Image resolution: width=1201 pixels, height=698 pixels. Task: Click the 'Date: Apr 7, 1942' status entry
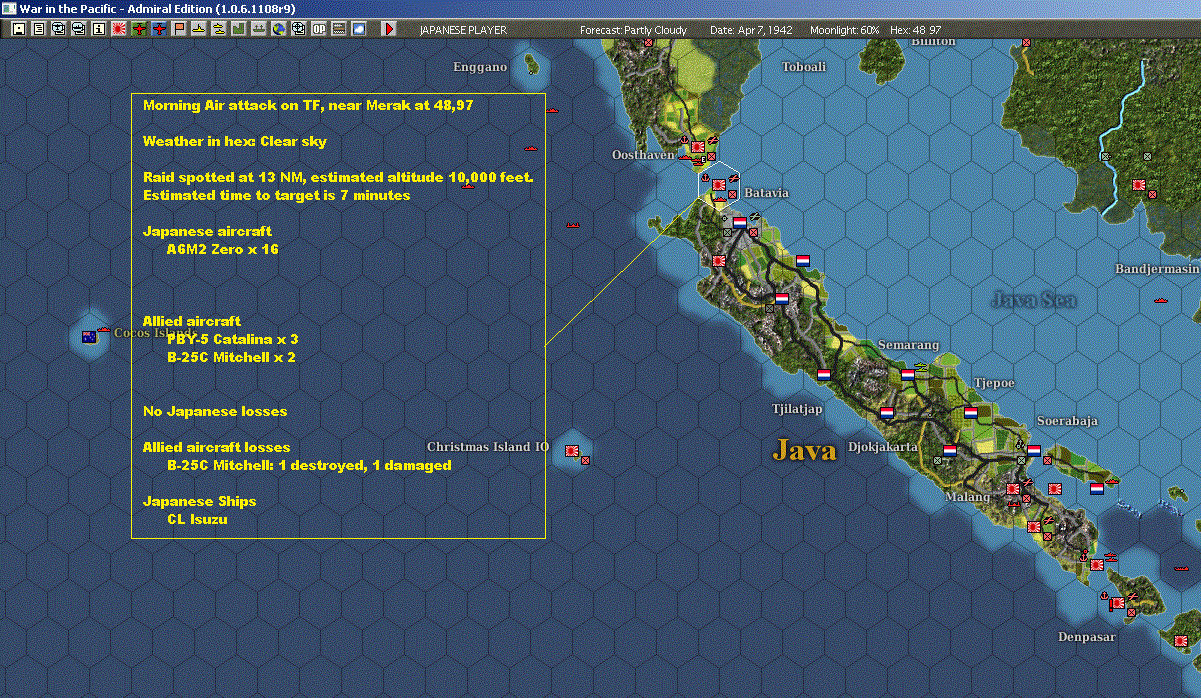tap(751, 30)
